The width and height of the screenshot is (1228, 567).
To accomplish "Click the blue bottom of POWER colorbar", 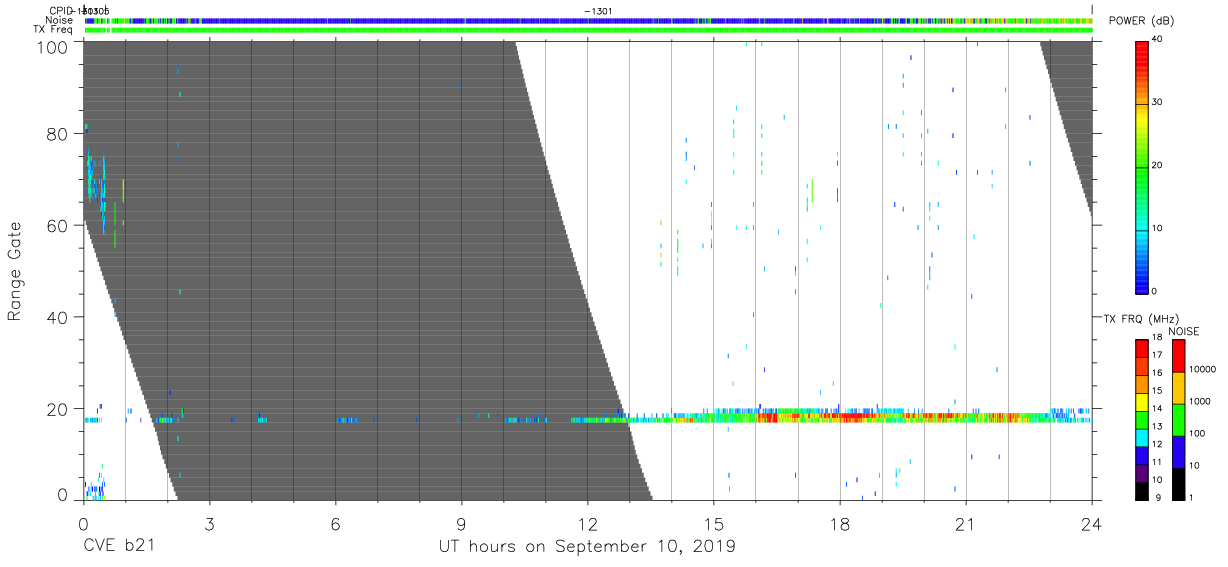I will click(x=1141, y=278).
